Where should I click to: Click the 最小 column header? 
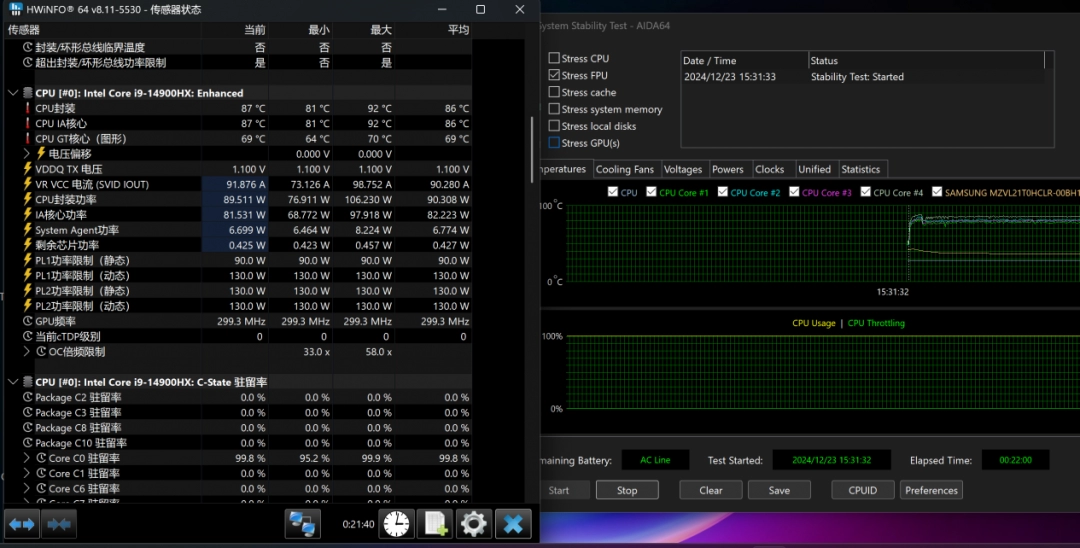(x=300, y=30)
